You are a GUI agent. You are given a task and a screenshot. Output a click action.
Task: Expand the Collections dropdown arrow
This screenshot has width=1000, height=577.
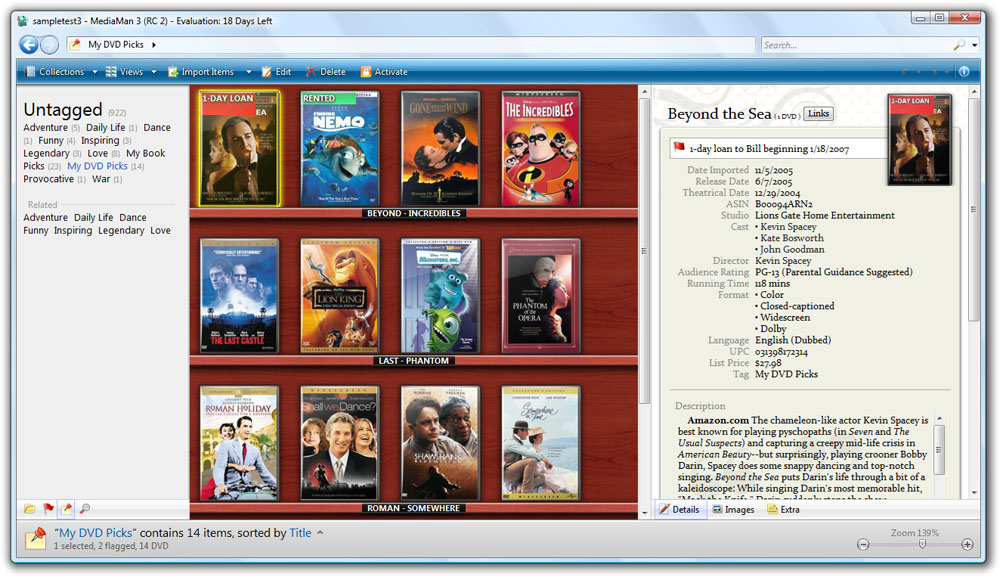click(x=94, y=72)
